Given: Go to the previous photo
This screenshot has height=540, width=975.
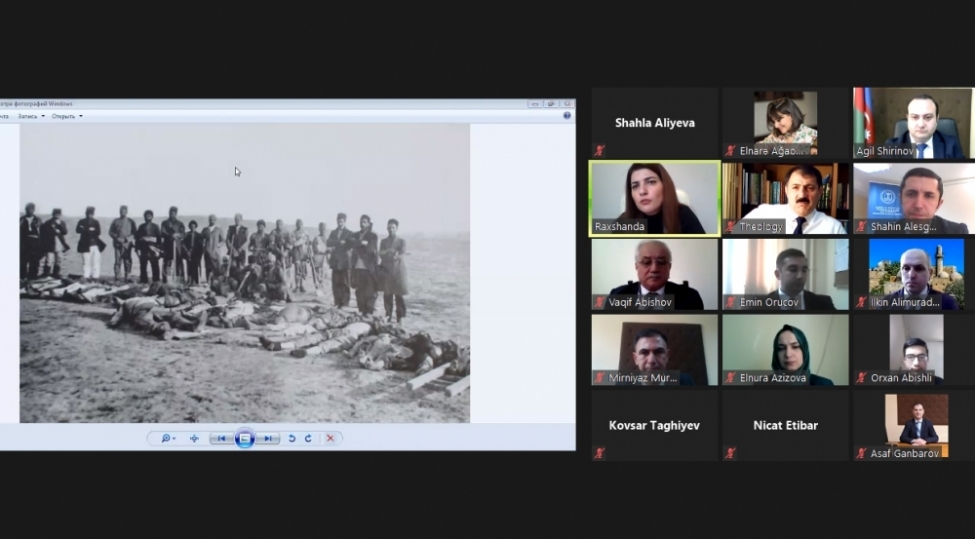Looking at the screenshot, I should tap(221, 439).
